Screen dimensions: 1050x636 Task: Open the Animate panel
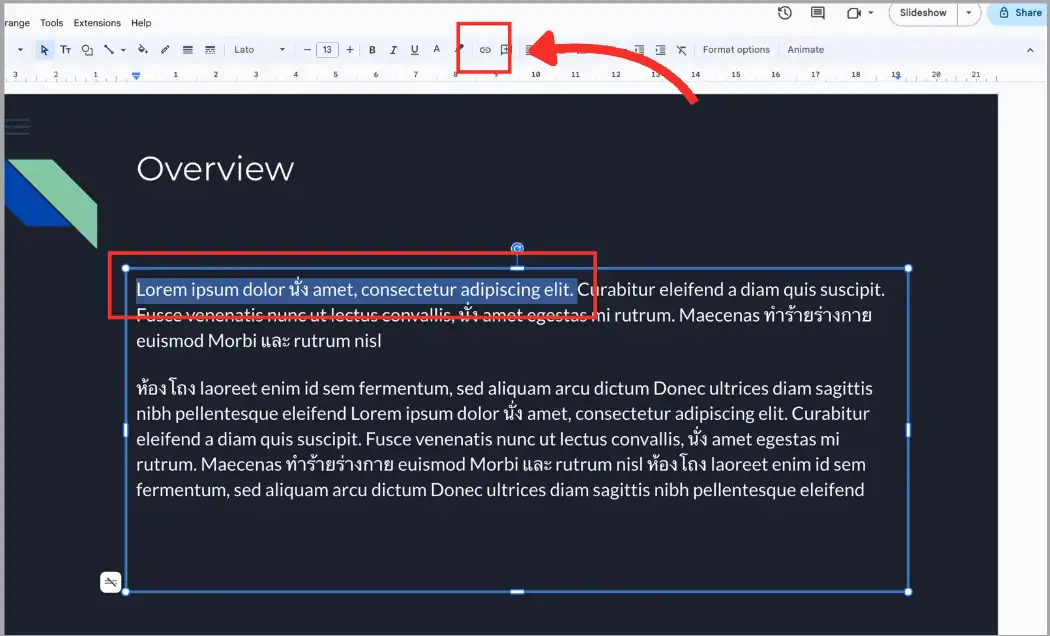(x=806, y=50)
